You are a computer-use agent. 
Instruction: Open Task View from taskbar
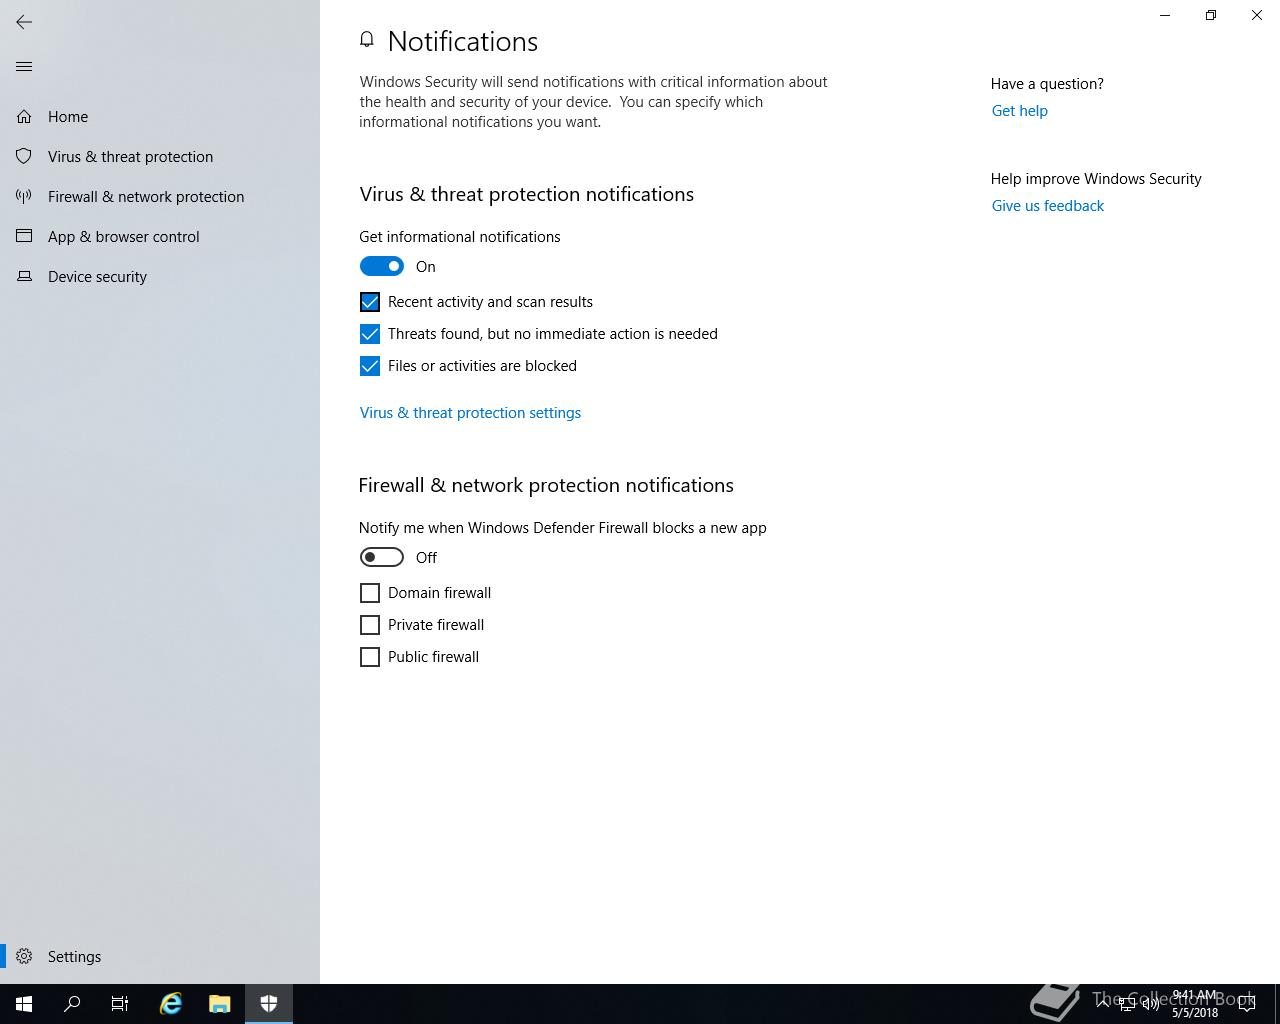(120, 1004)
